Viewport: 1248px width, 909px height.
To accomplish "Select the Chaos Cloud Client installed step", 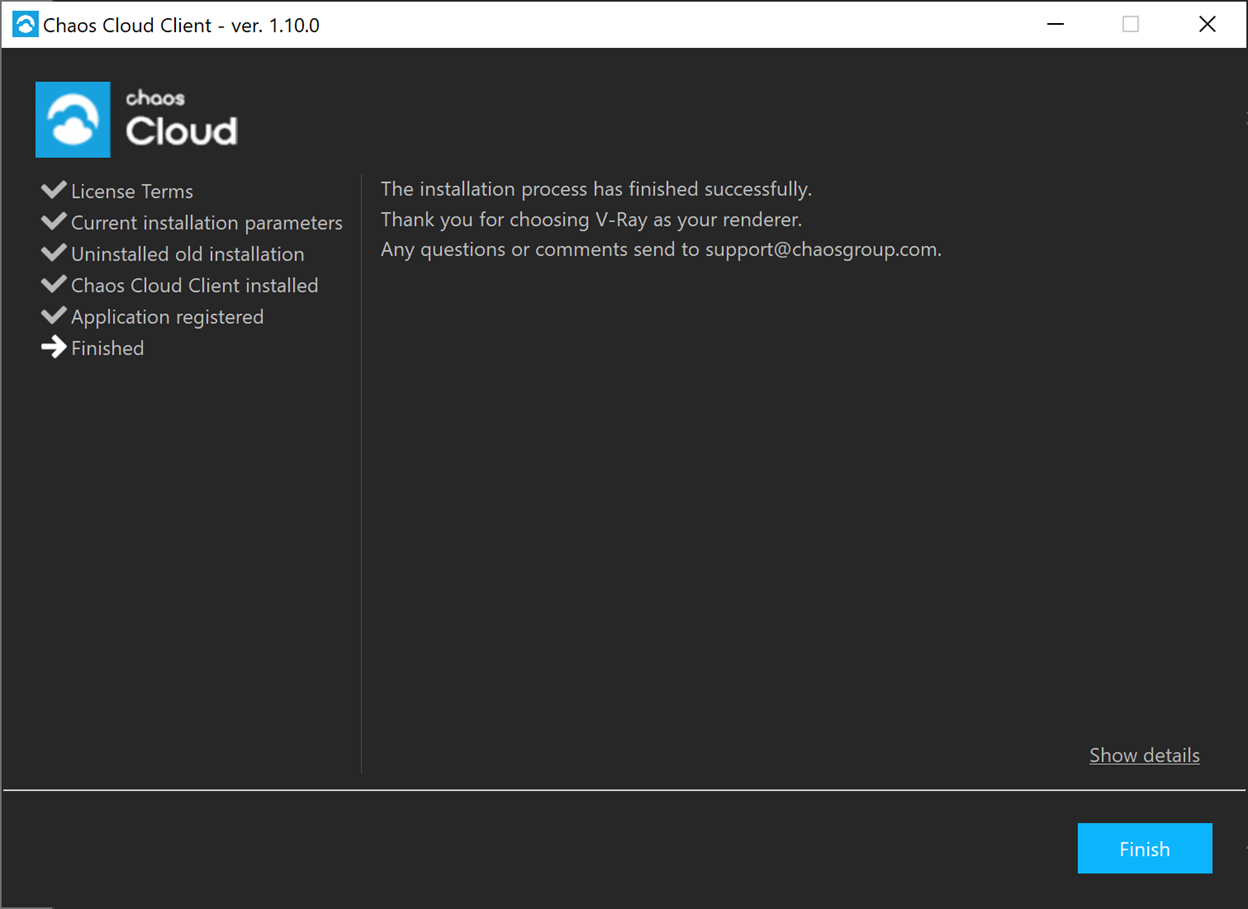I will (194, 285).
